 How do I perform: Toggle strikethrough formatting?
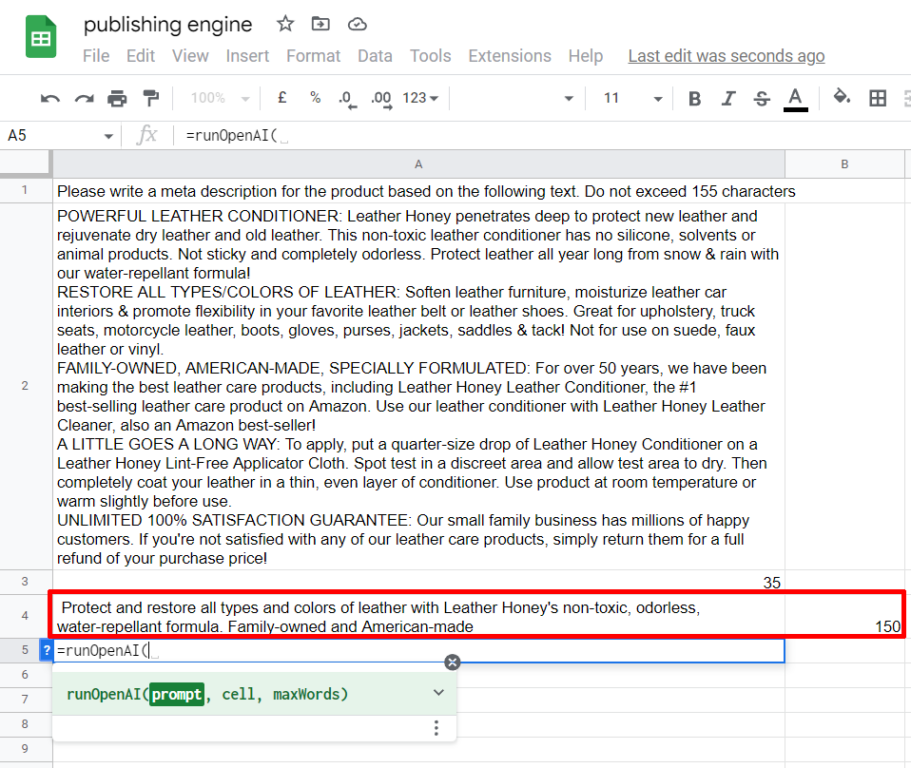[x=762, y=98]
